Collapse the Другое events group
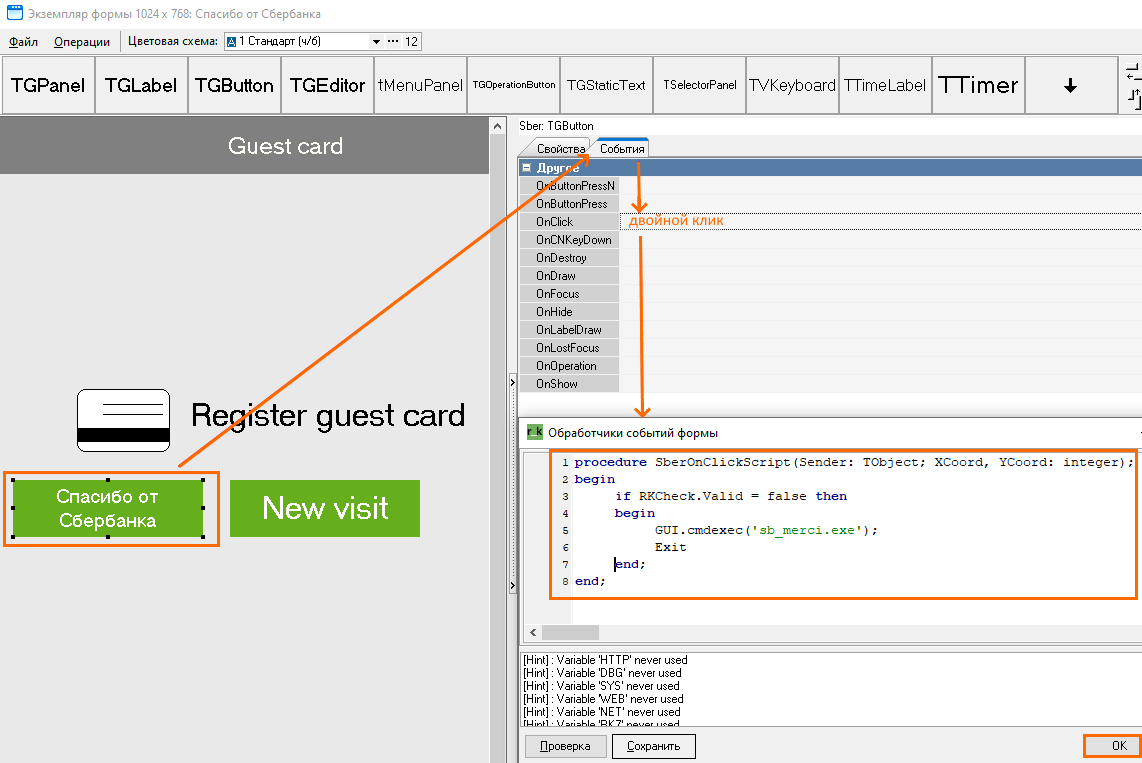Viewport: 1142px width, 763px height. coord(527,168)
